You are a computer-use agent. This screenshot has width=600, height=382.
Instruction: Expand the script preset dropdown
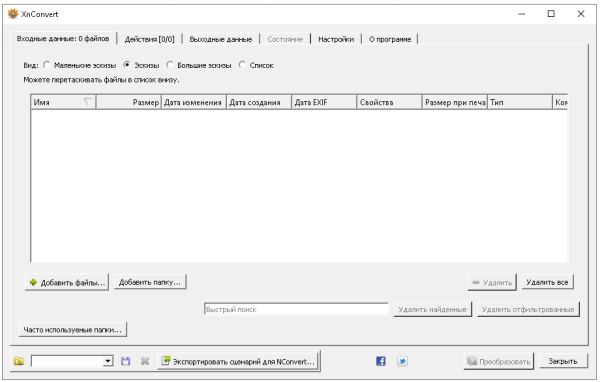tap(108, 361)
